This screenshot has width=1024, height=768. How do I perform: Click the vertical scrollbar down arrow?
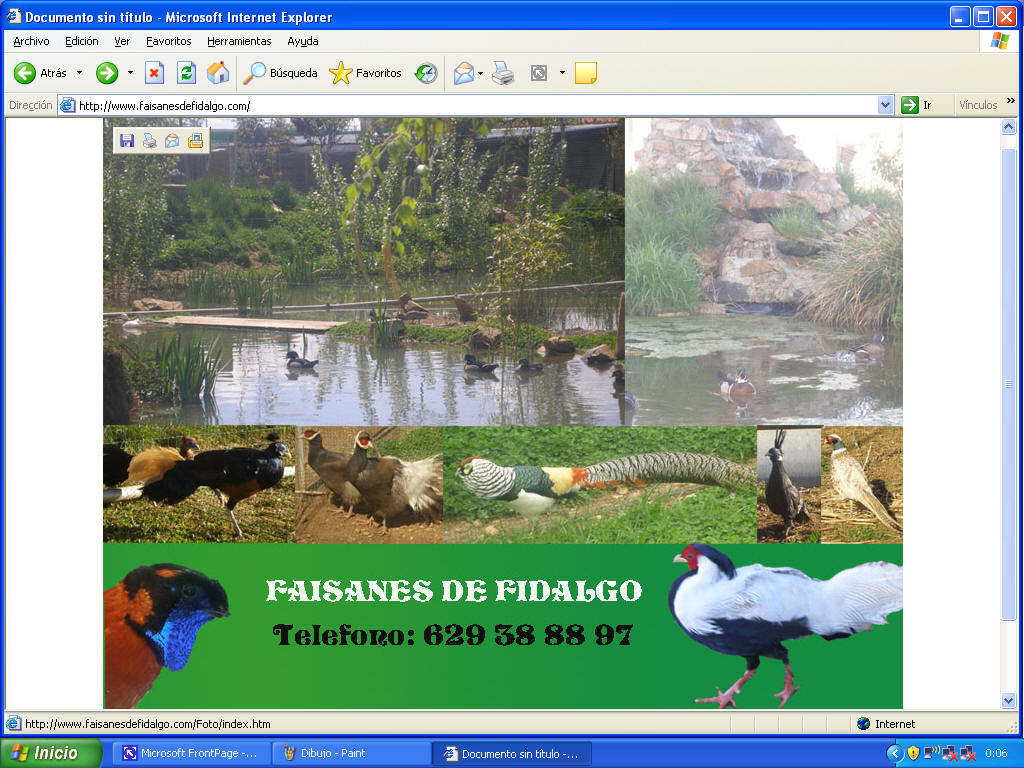(1009, 700)
